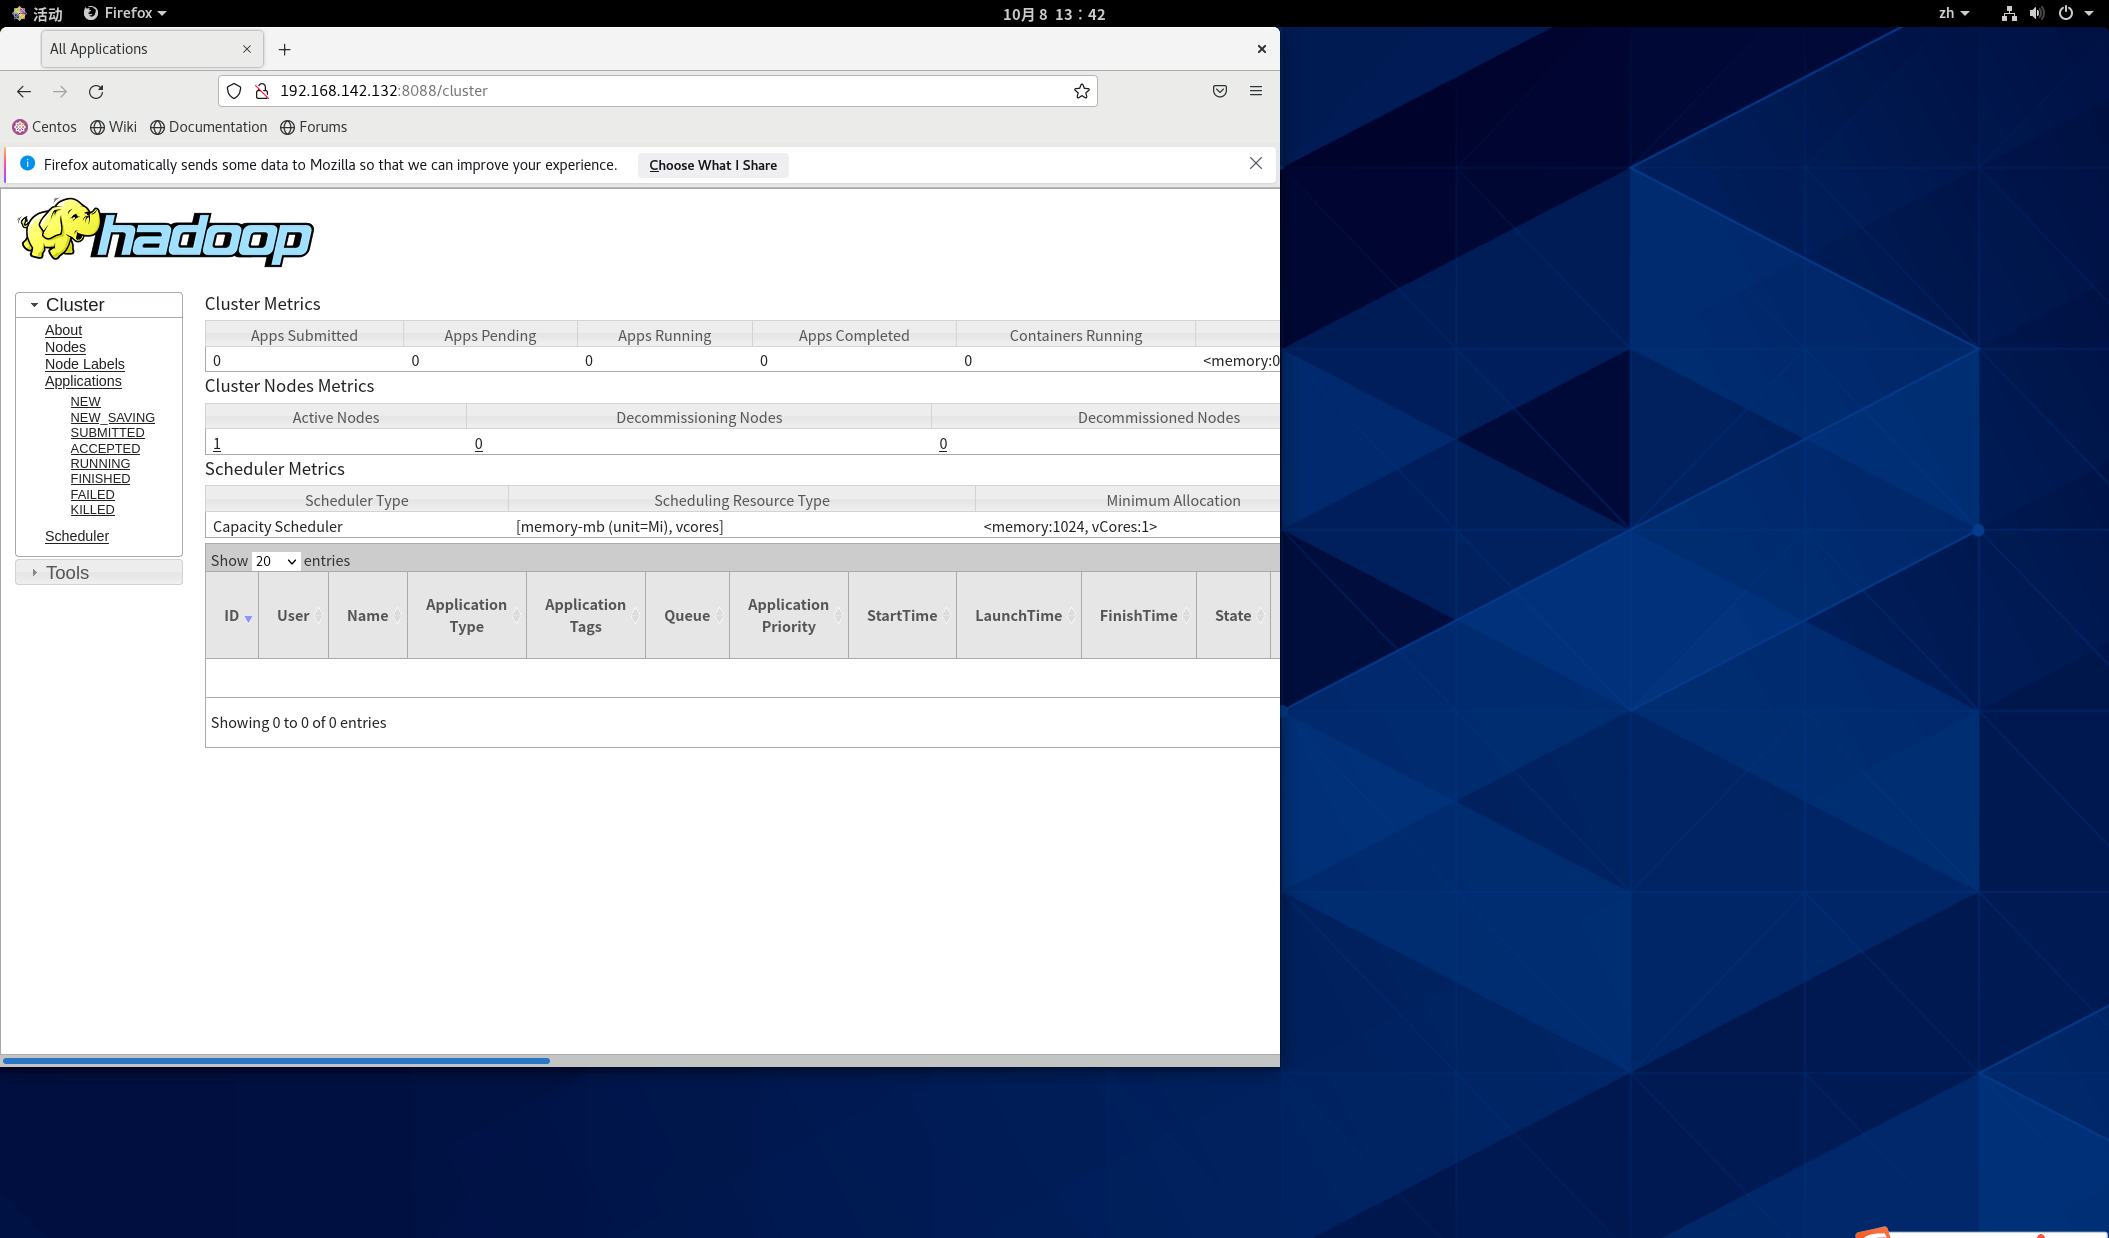Click the Choose What I Share button
The height and width of the screenshot is (1238, 2109).
coord(712,165)
